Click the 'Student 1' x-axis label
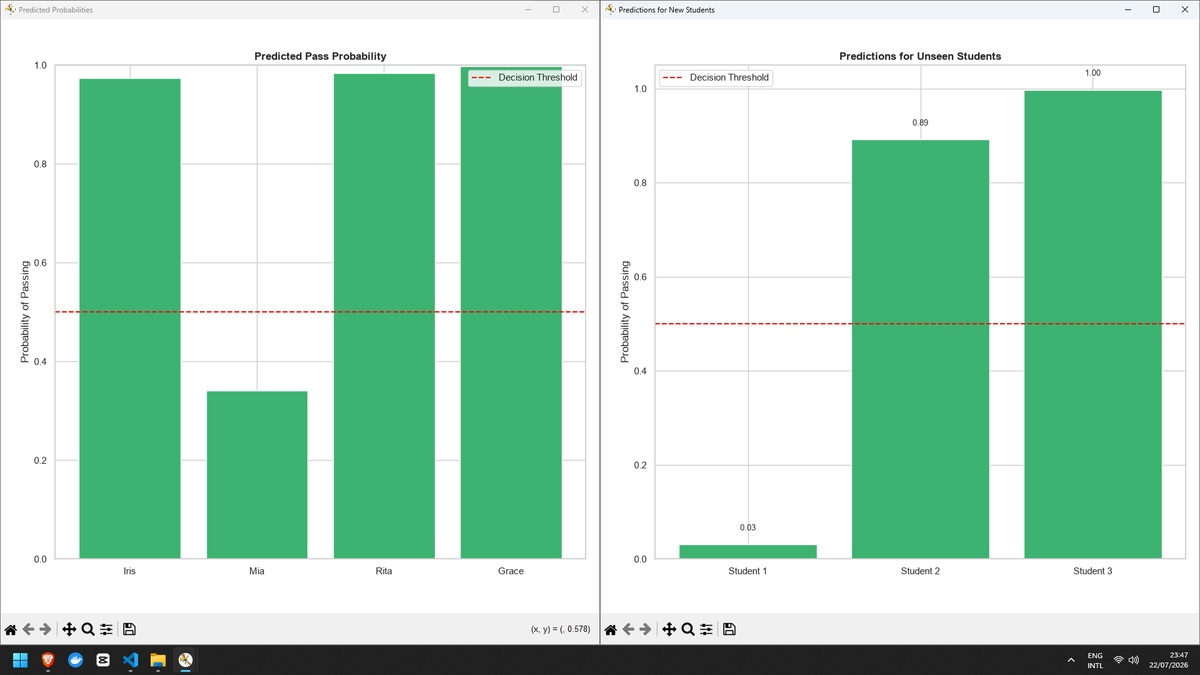Image resolution: width=1200 pixels, height=675 pixels. pos(748,571)
